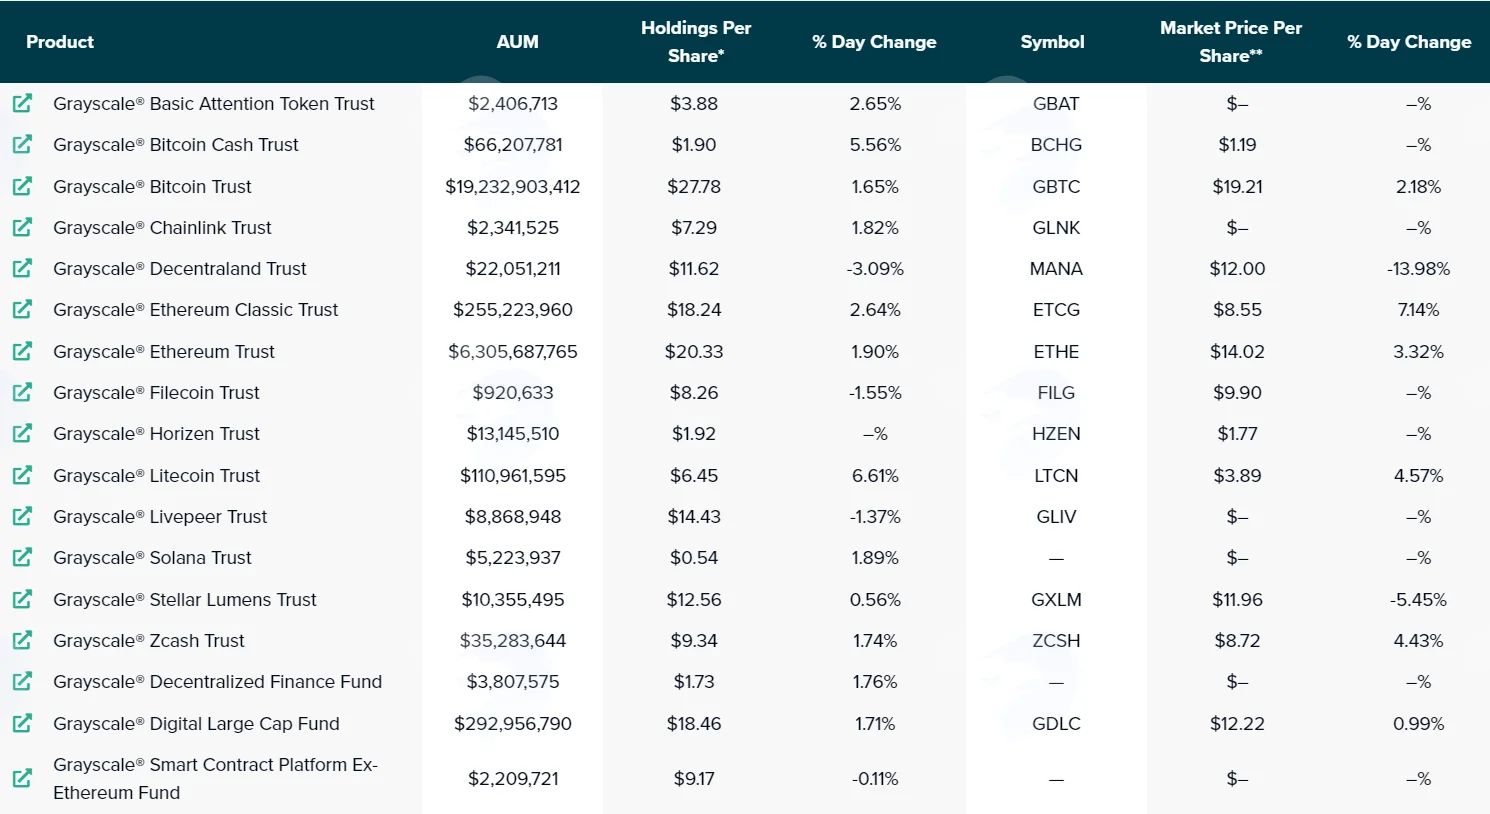This screenshot has height=814, width=1490.
Task: Open external link icon for Basic Attention Token Trust
Action: tap(22, 103)
